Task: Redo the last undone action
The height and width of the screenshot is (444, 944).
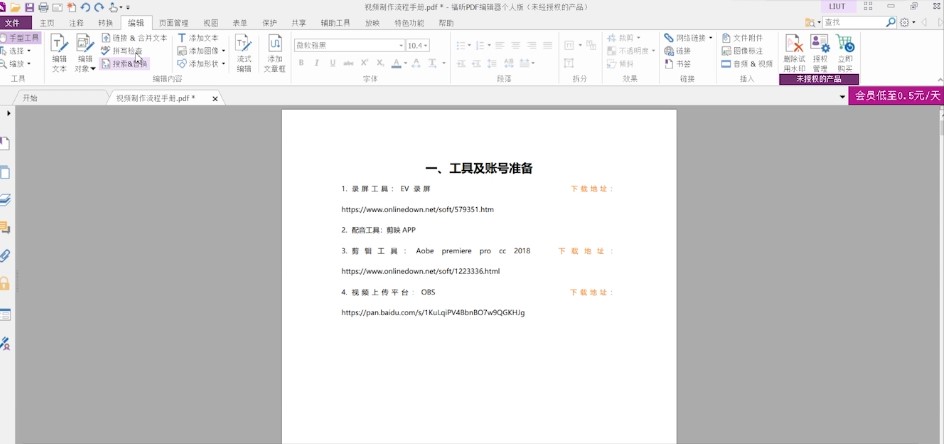Action: click(x=99, y=7)
